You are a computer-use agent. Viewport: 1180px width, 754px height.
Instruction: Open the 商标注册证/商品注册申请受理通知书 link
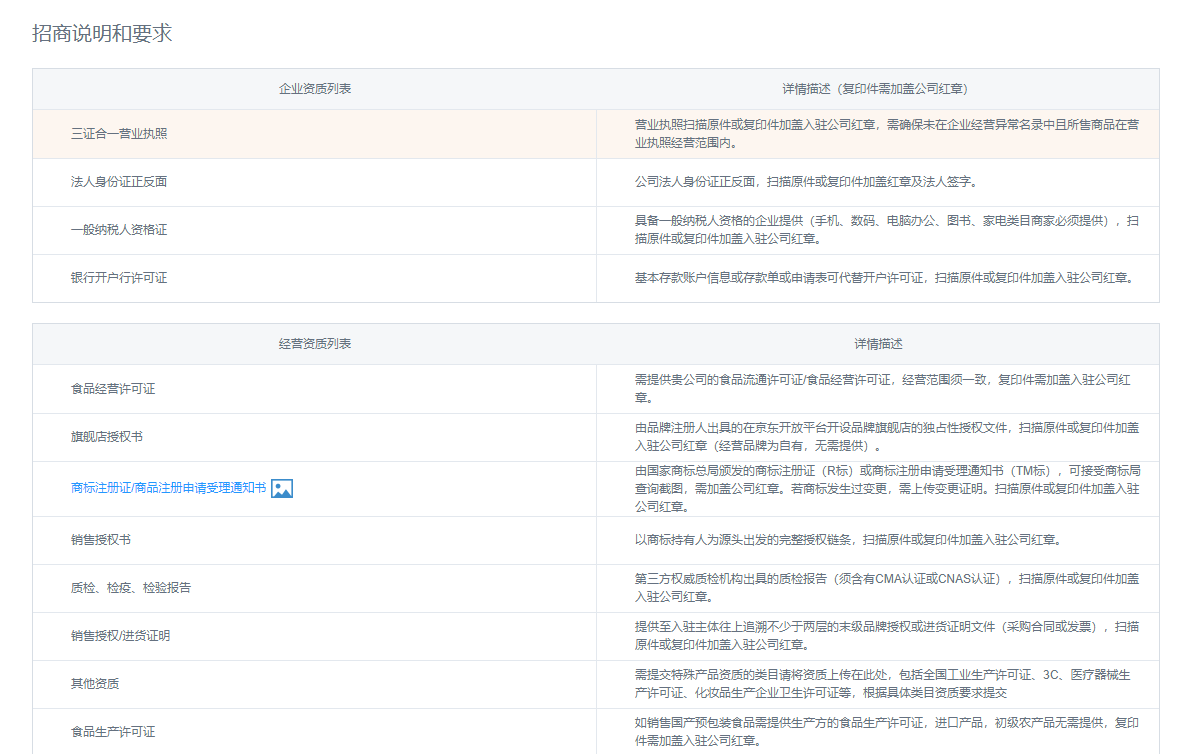pos(169,488)
